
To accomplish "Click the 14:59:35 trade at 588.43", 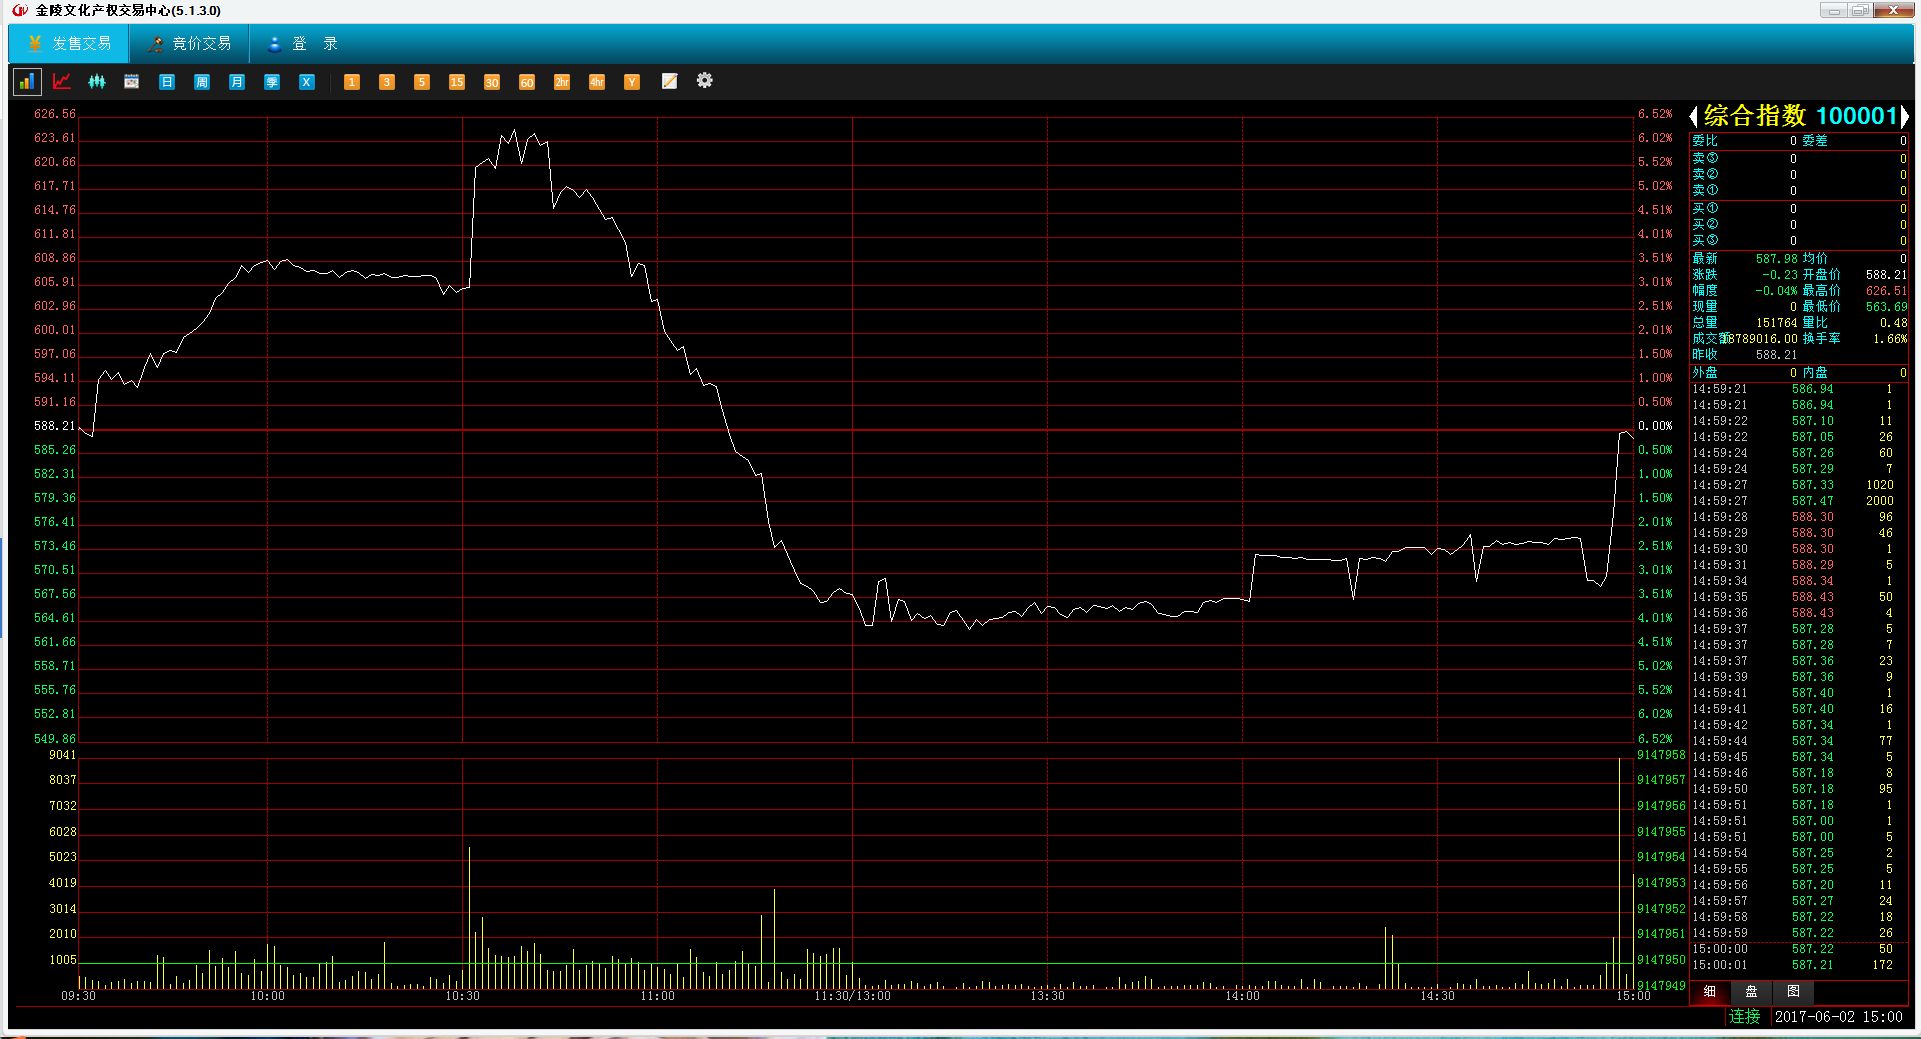I will click(x=1799, y=597).
